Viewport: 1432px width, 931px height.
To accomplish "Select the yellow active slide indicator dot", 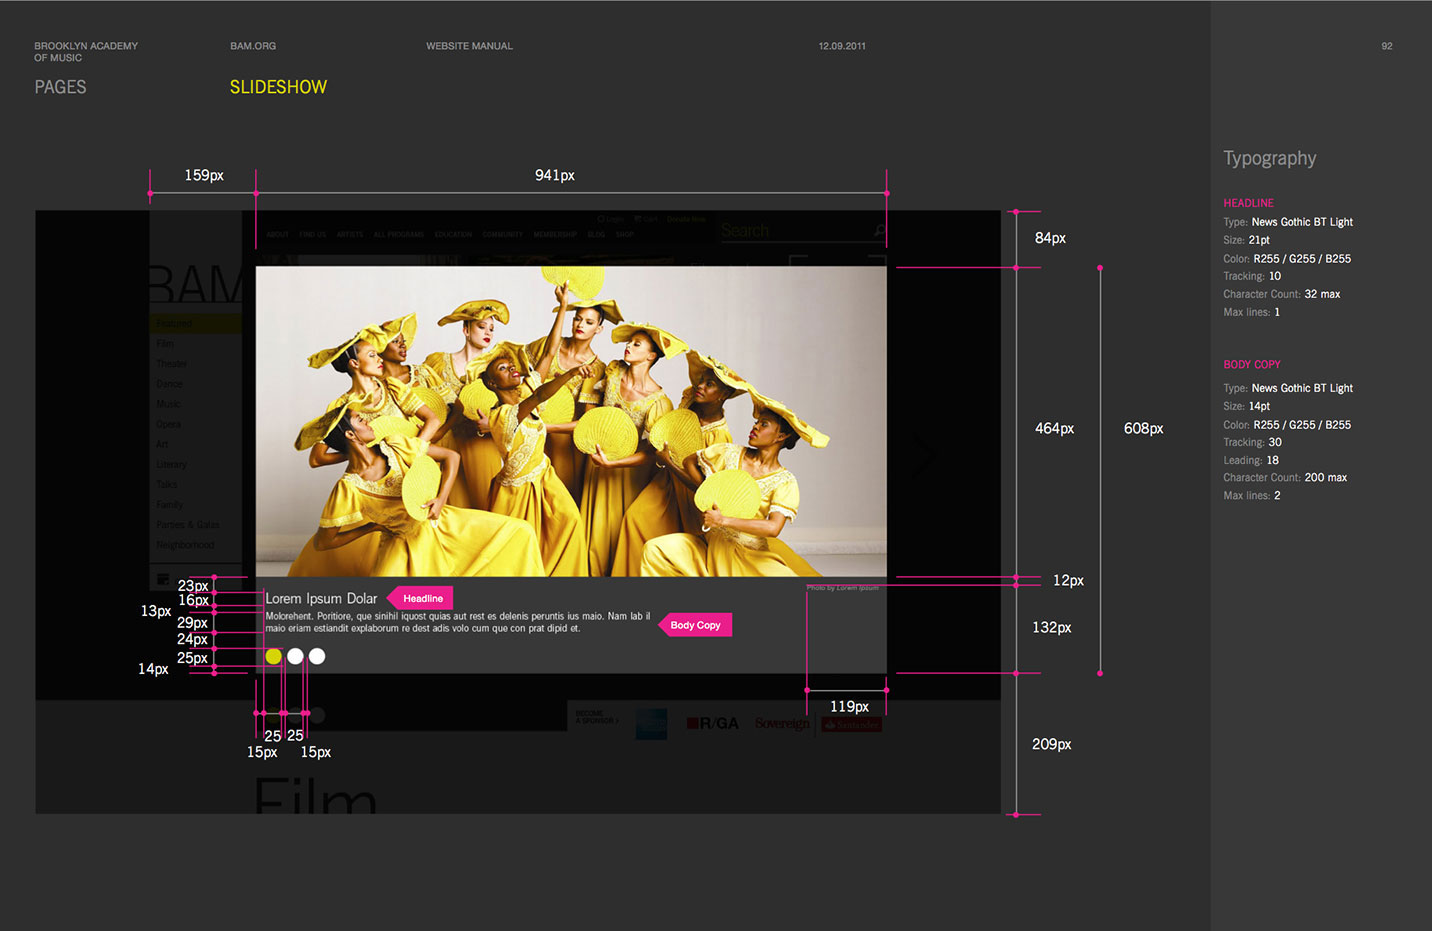I will tap(273, 657).
